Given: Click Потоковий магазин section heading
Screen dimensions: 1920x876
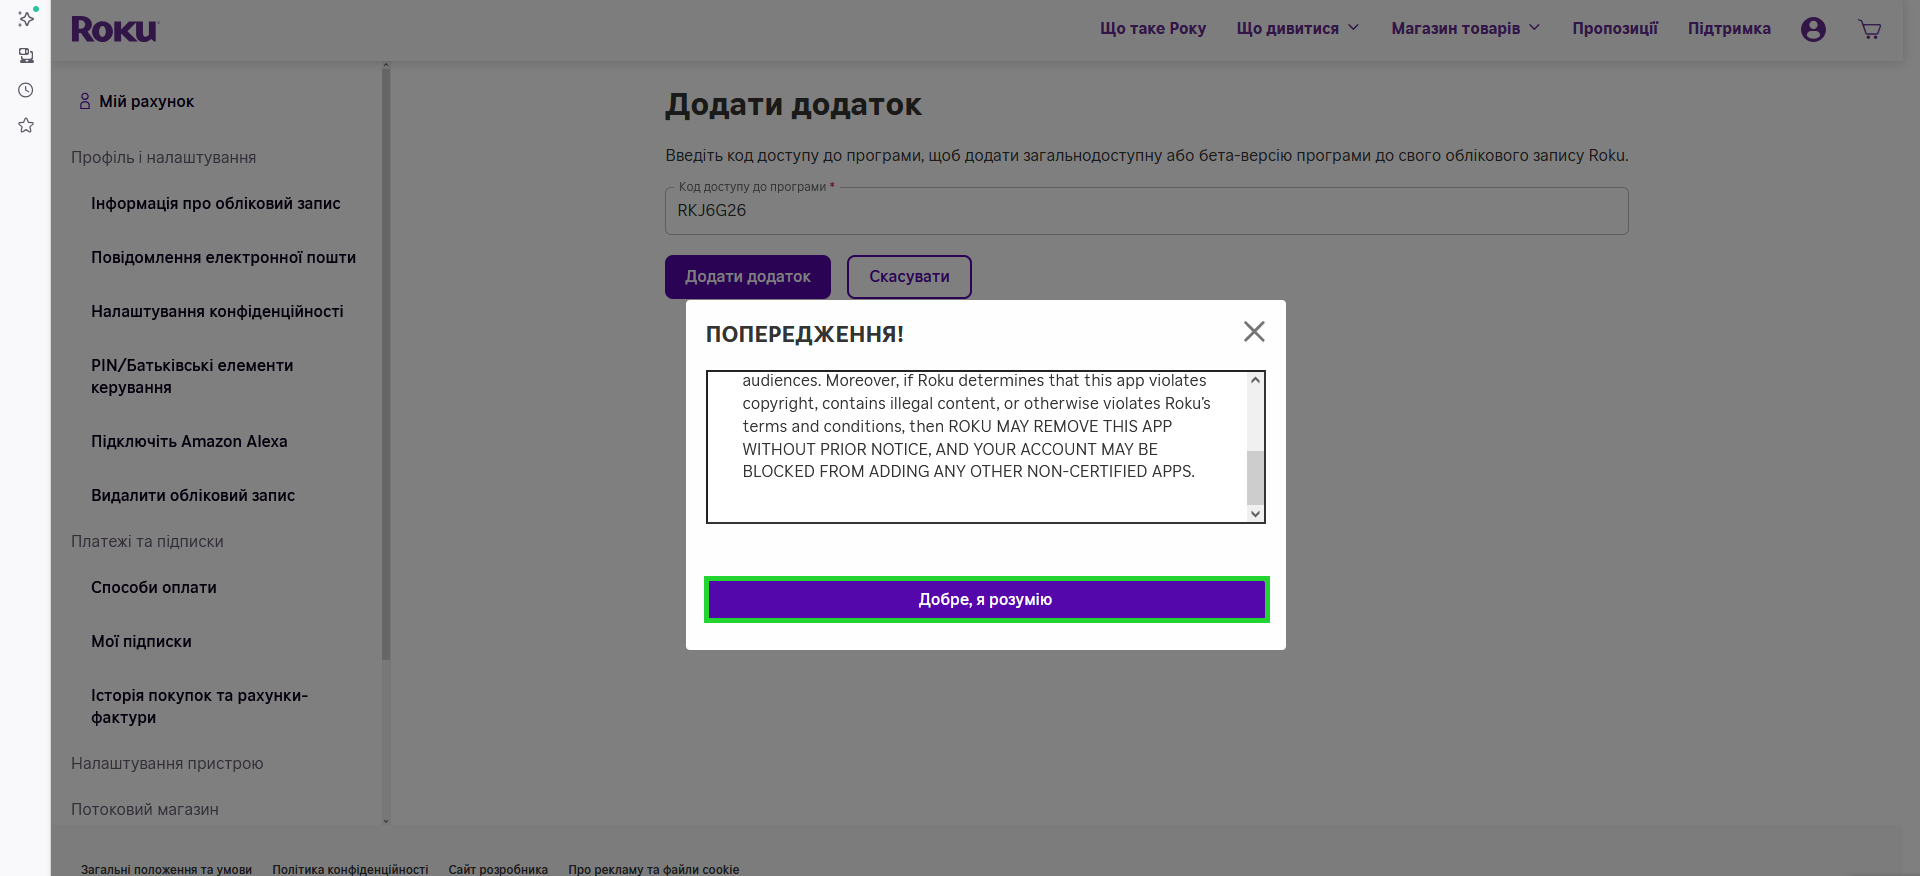Looking at the screenshot, I should click(x=145, y=809).
